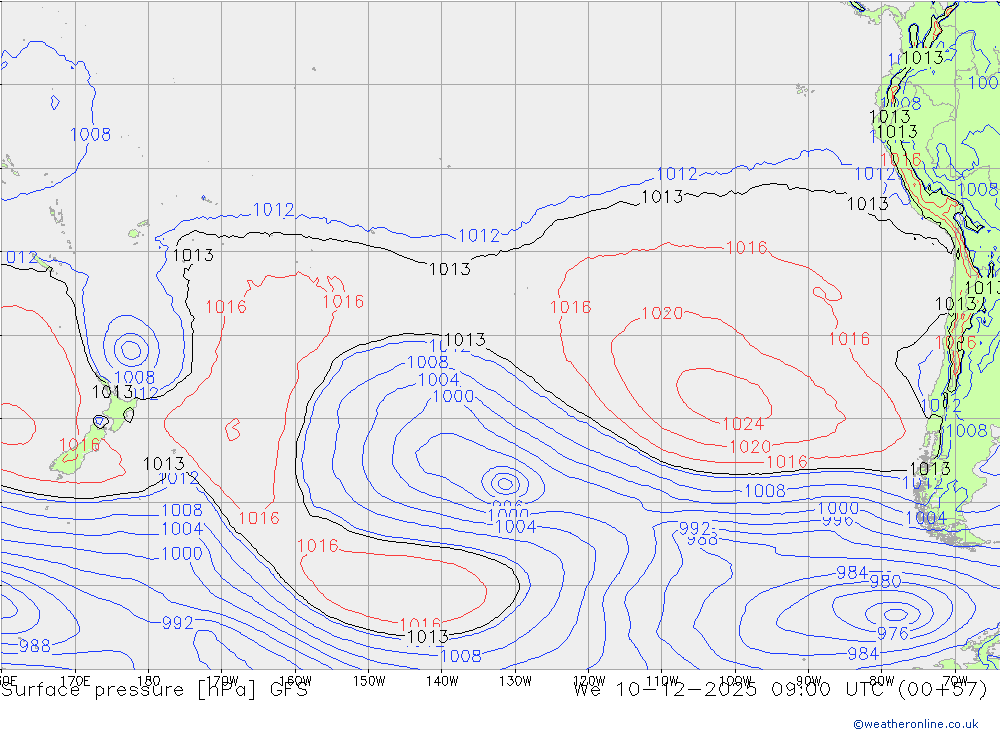The width and height of the screenshot is (1000, 733).
Task: Click the concentric low center north of New Zealand
Action: tap(130, 349)
